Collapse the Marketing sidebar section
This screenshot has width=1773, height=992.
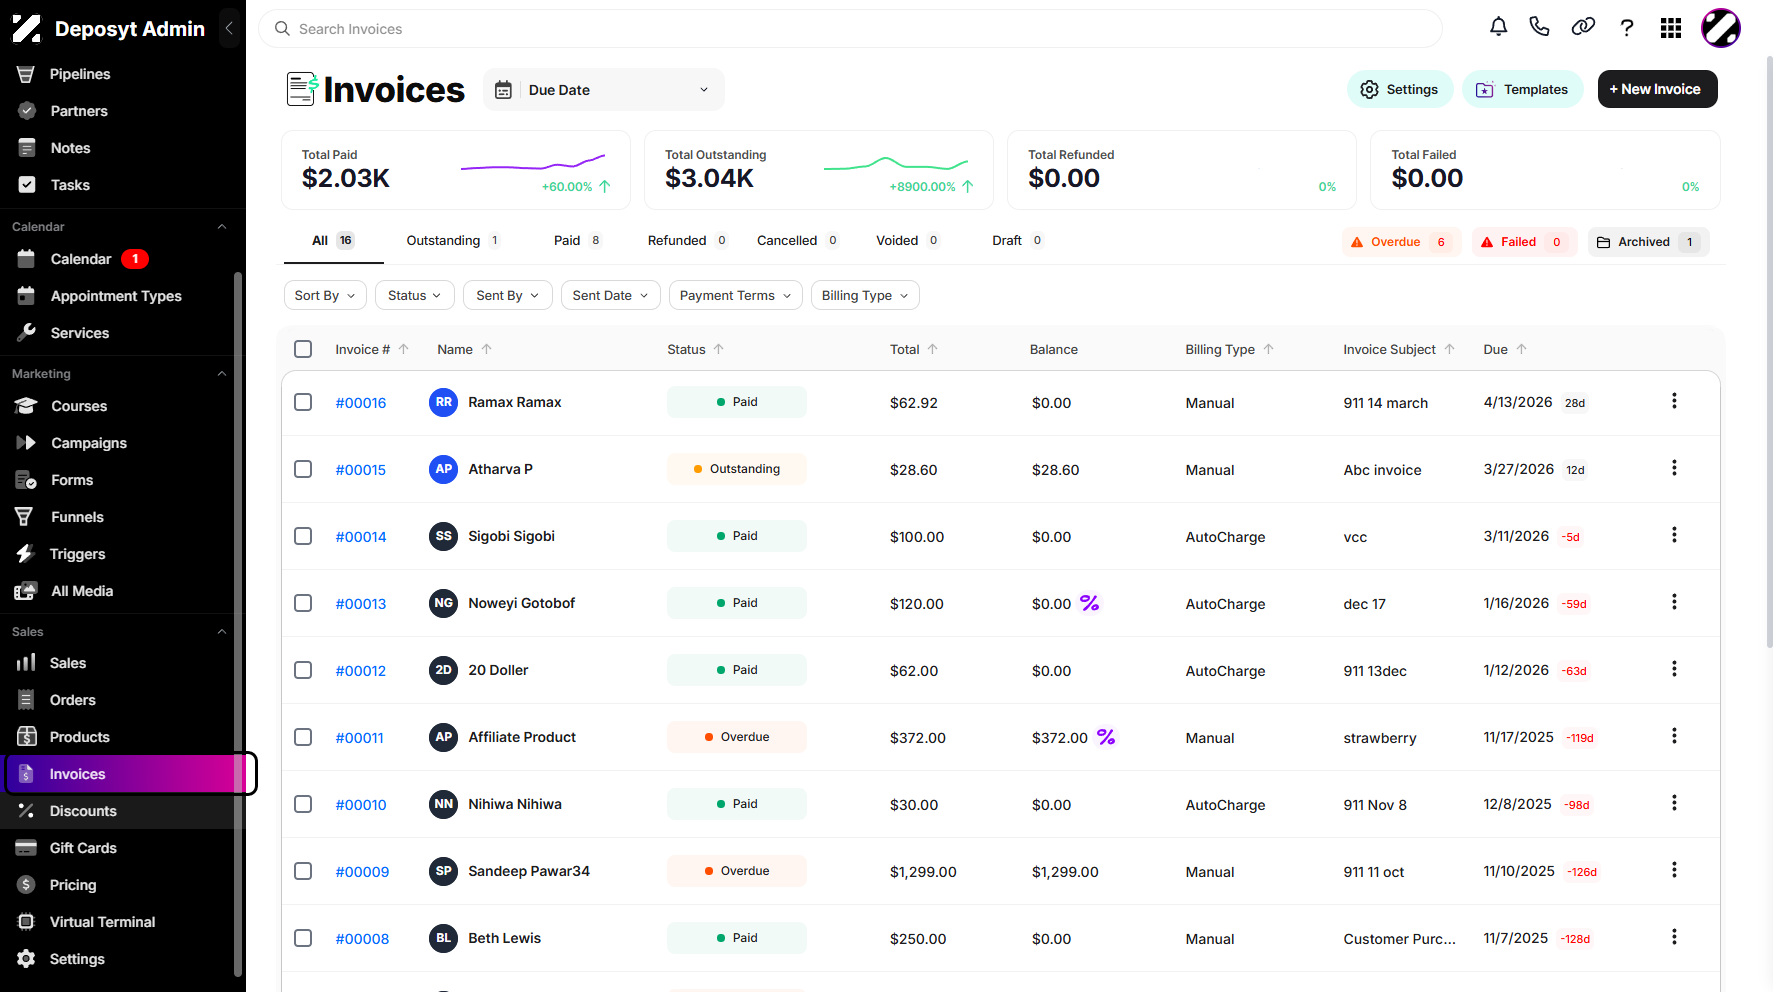tap(222, 374)
